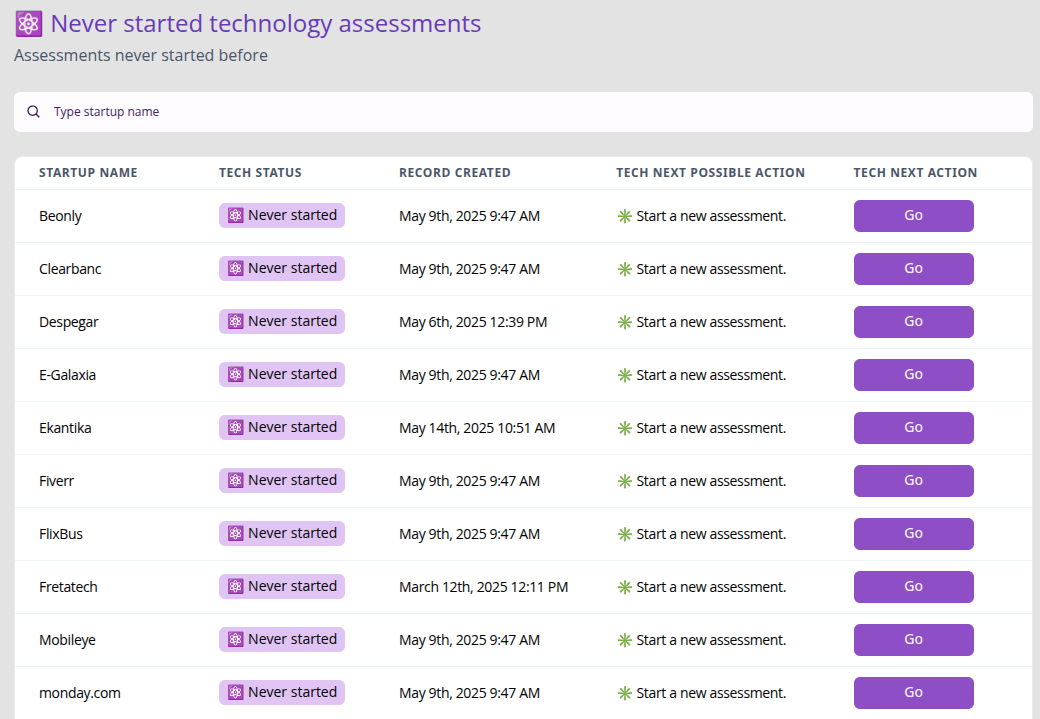This screenshot has height=719, width=1040.
Task: Click the Never started badge for Mobileye
Action: [x=282, y=640]
